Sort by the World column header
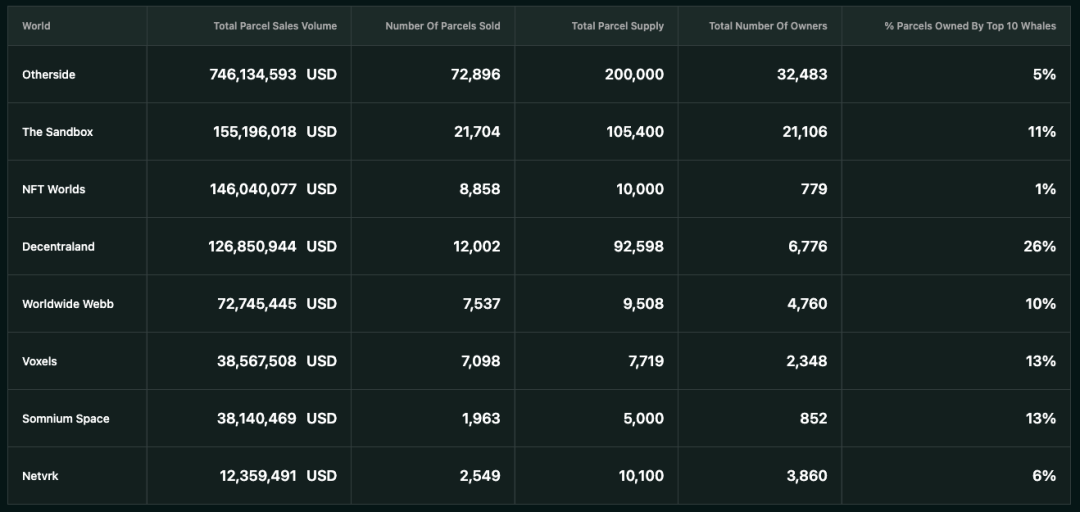Image resolution: width=1080 pixels, height=512 pixels. [x=36, y=26]
